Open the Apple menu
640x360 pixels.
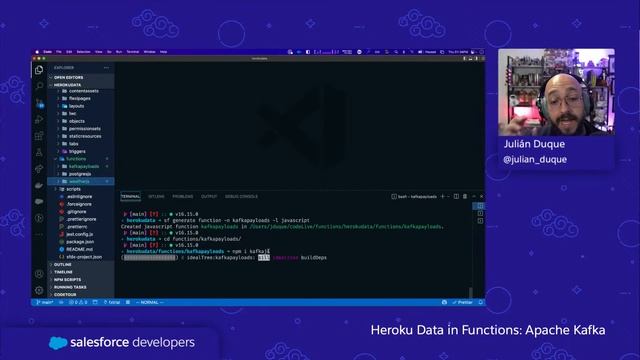click(x=37, y=52)
